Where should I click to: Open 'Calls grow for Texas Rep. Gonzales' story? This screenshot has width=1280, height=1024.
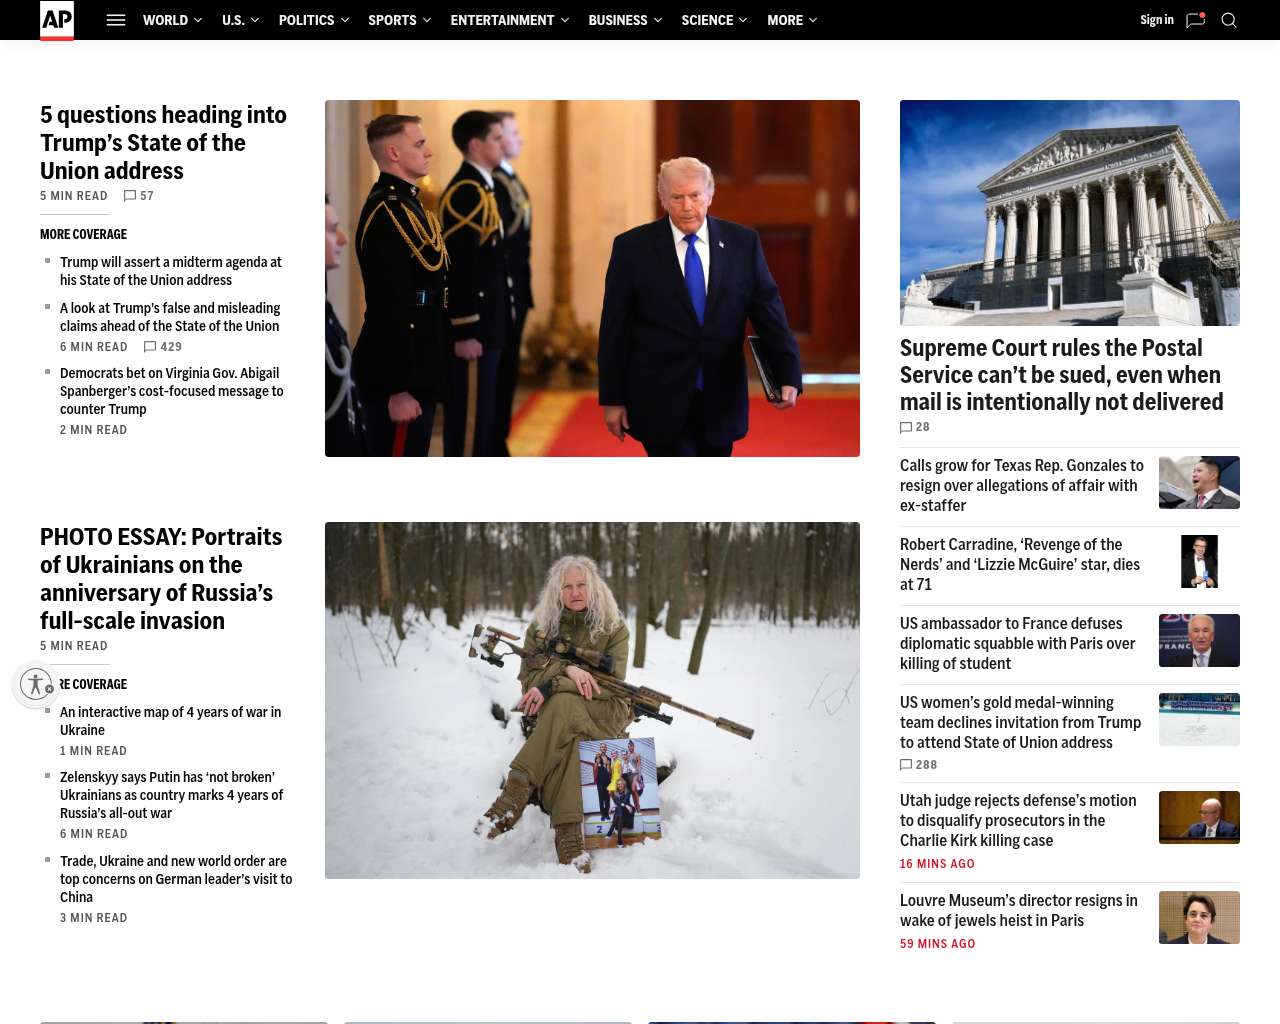[1022, 486]
